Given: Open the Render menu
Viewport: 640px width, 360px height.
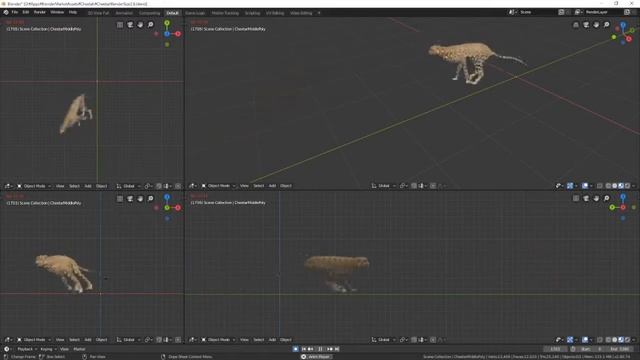Looking at the screenshot, I should coord(40,13).
